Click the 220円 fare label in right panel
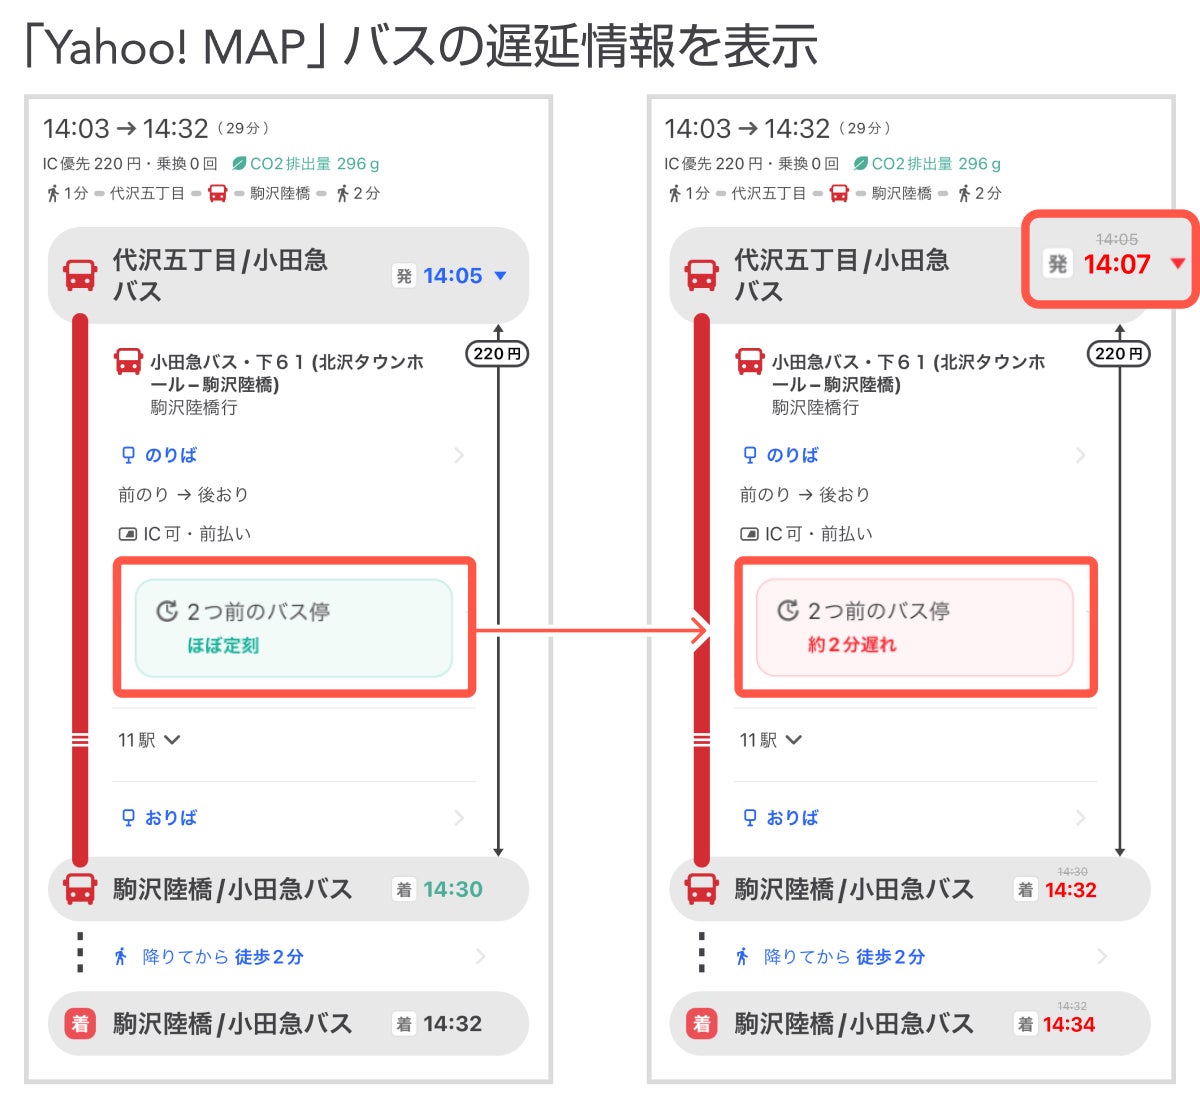 point(1119,353)
